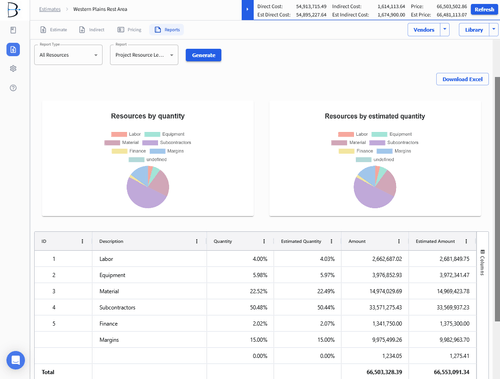
Task: Open Estimated Quantity column menu icon
Action: pos(331,241)
